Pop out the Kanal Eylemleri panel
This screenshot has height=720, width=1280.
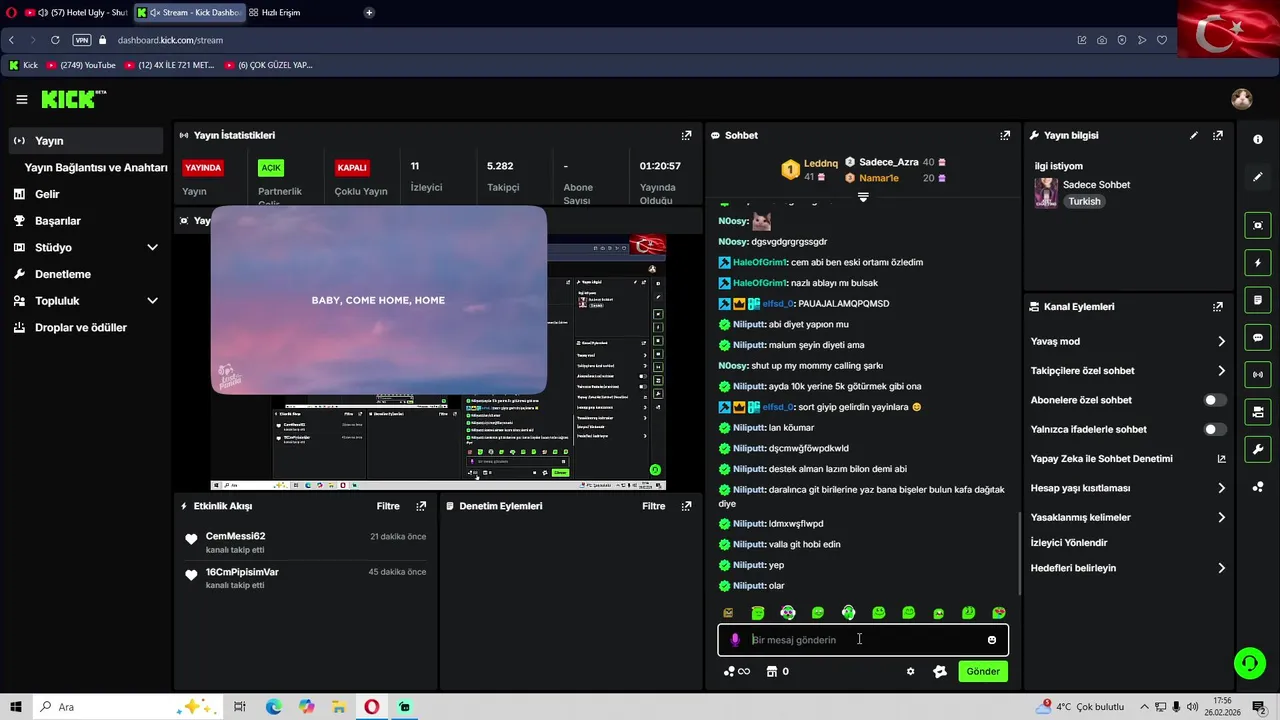[1218, 307]
